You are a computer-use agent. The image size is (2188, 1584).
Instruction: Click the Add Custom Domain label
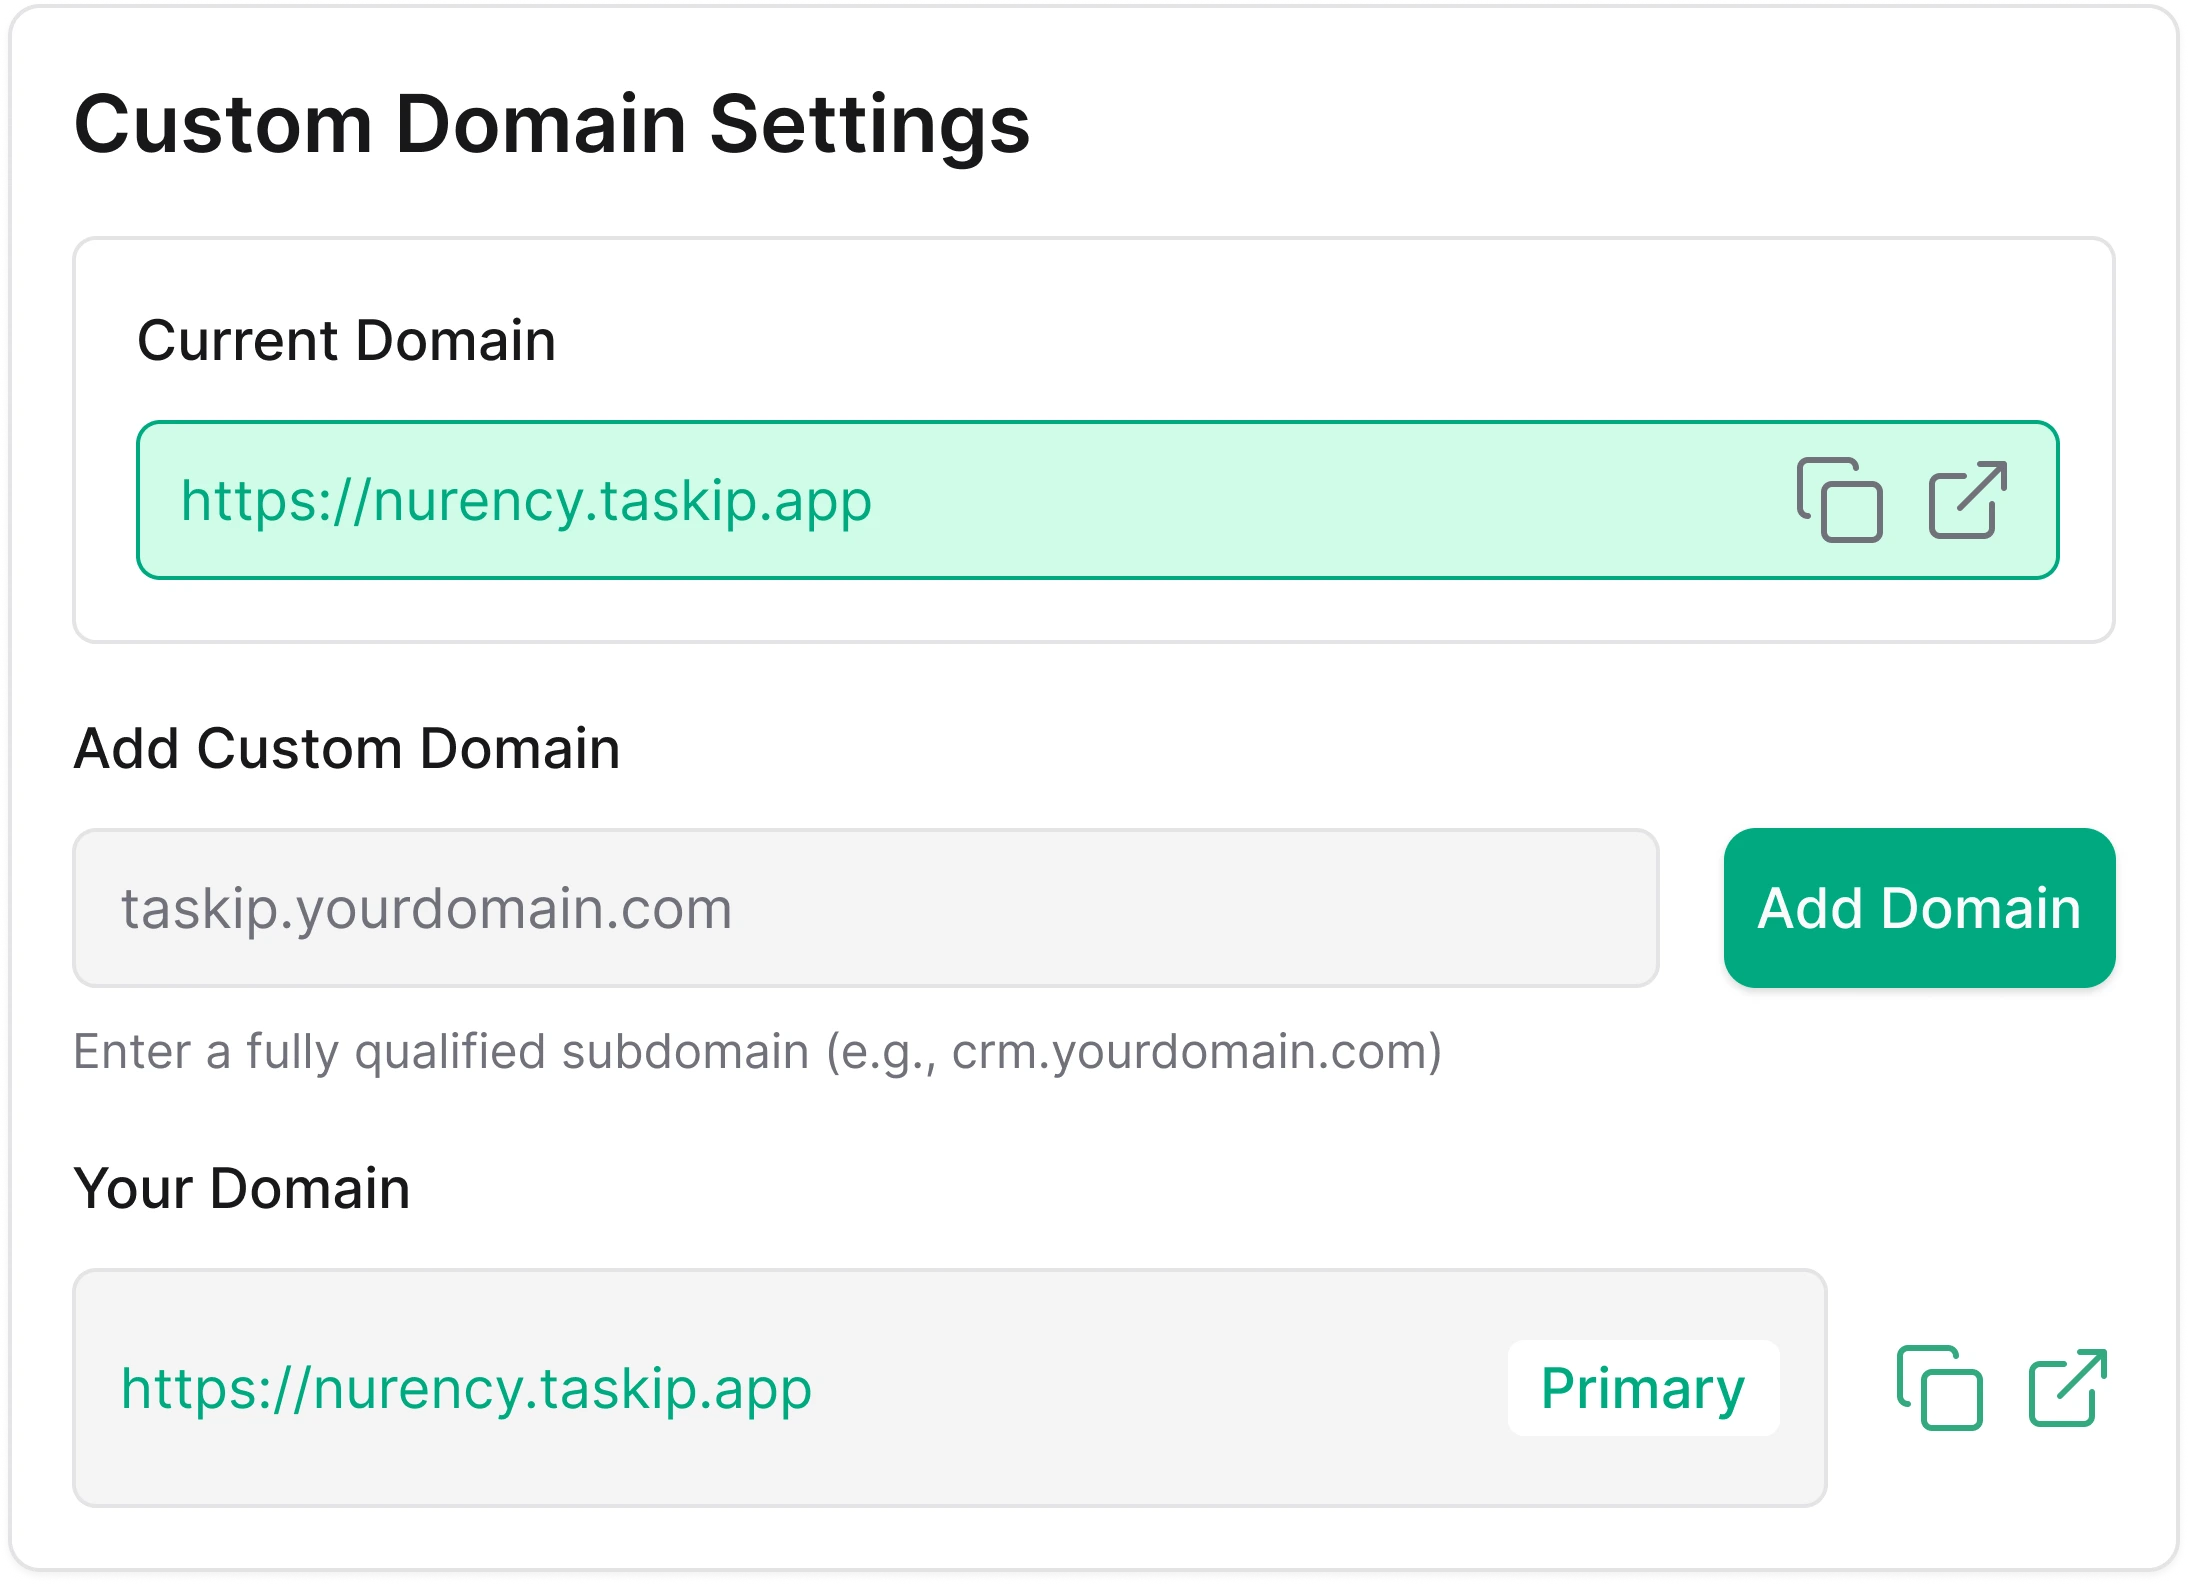347,748
